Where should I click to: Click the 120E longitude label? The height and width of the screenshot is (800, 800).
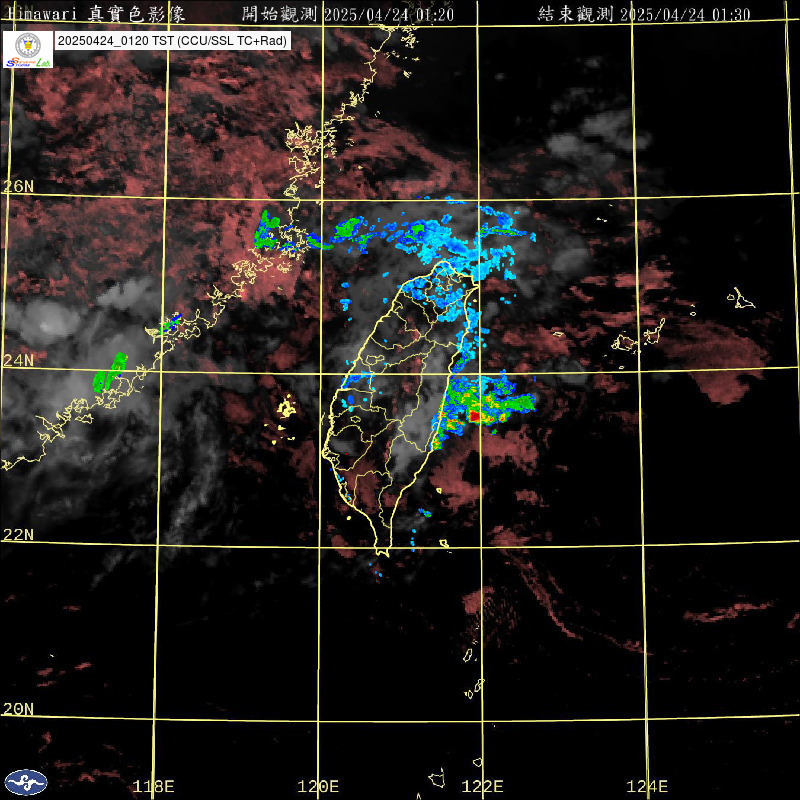(318, 786)
